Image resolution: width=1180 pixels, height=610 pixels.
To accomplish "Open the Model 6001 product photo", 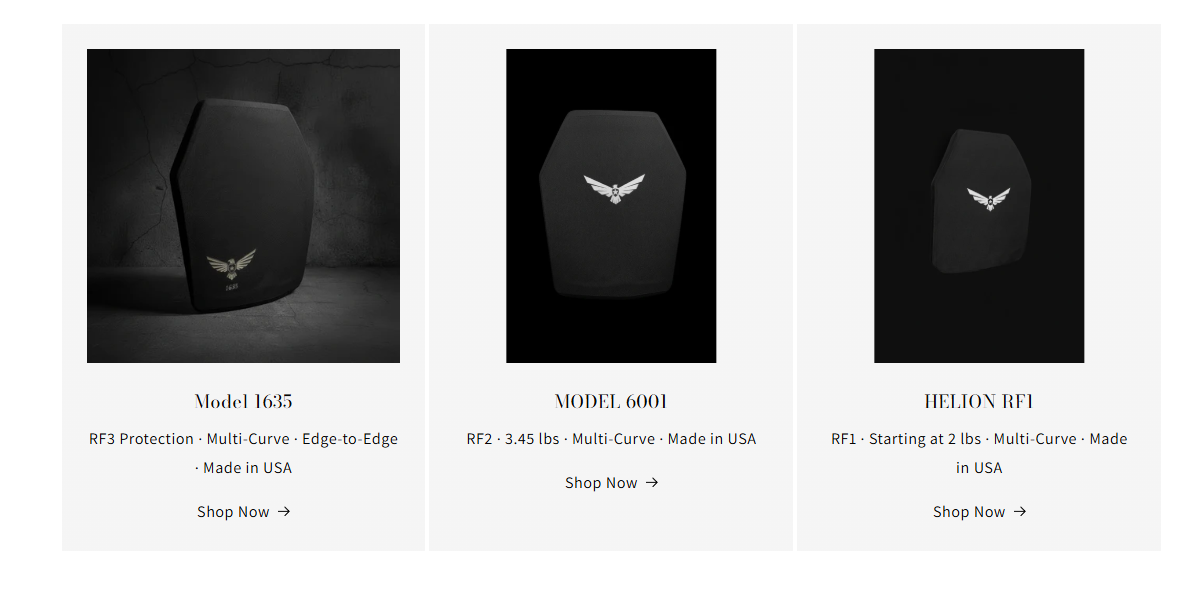I will point(611,206).
